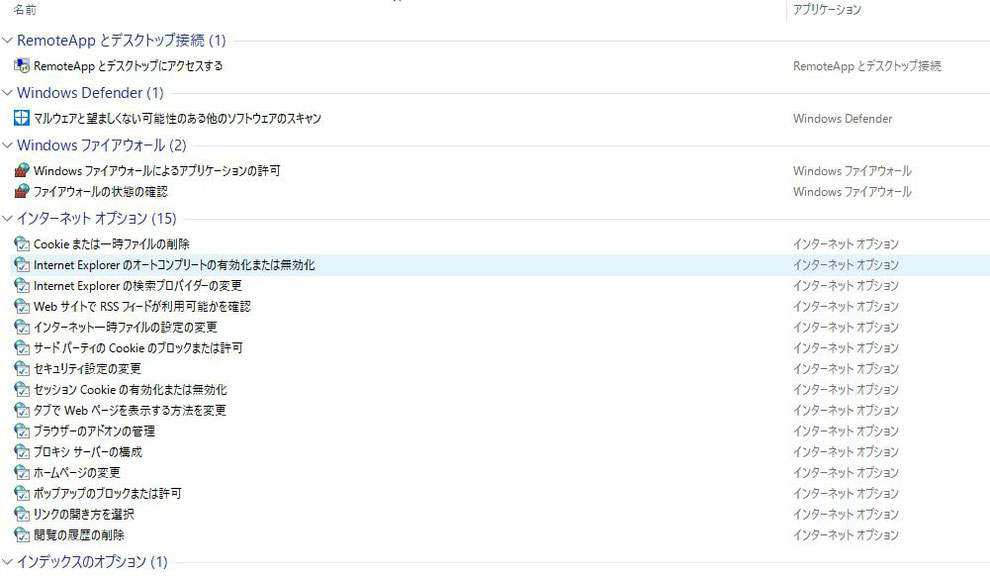
Task: Click the Windows Defender malware scan icon
Action: click(x=21, y=118)
